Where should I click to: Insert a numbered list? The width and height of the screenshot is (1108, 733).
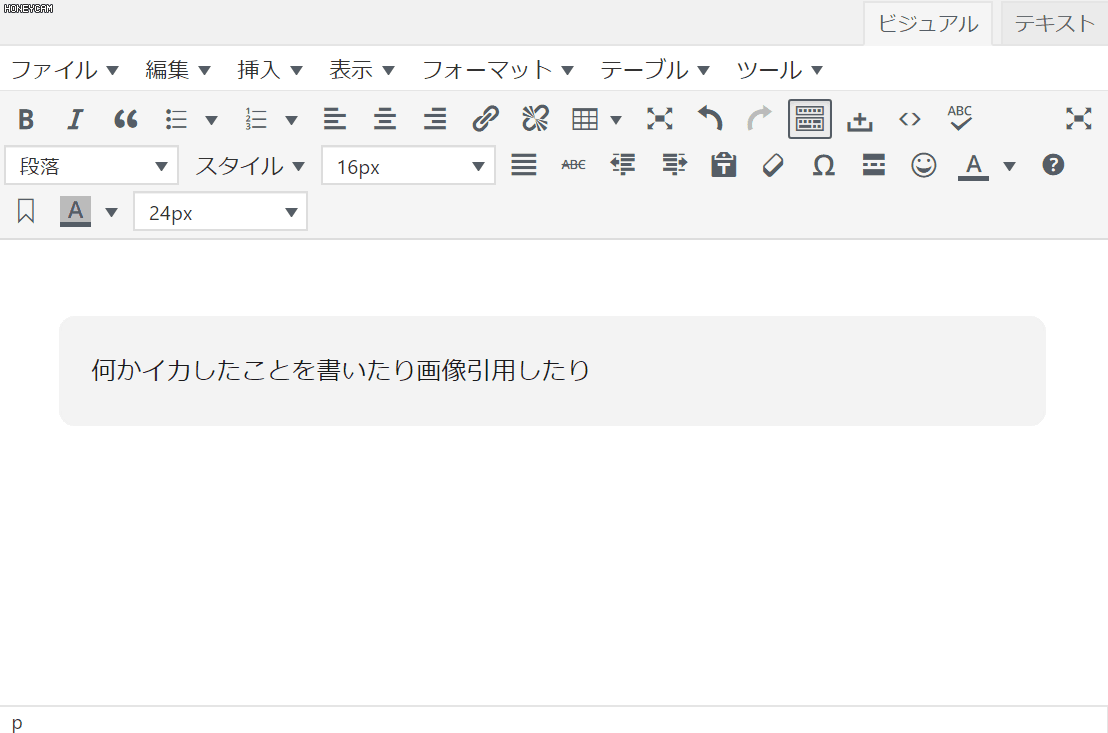[x=256, y=119]
